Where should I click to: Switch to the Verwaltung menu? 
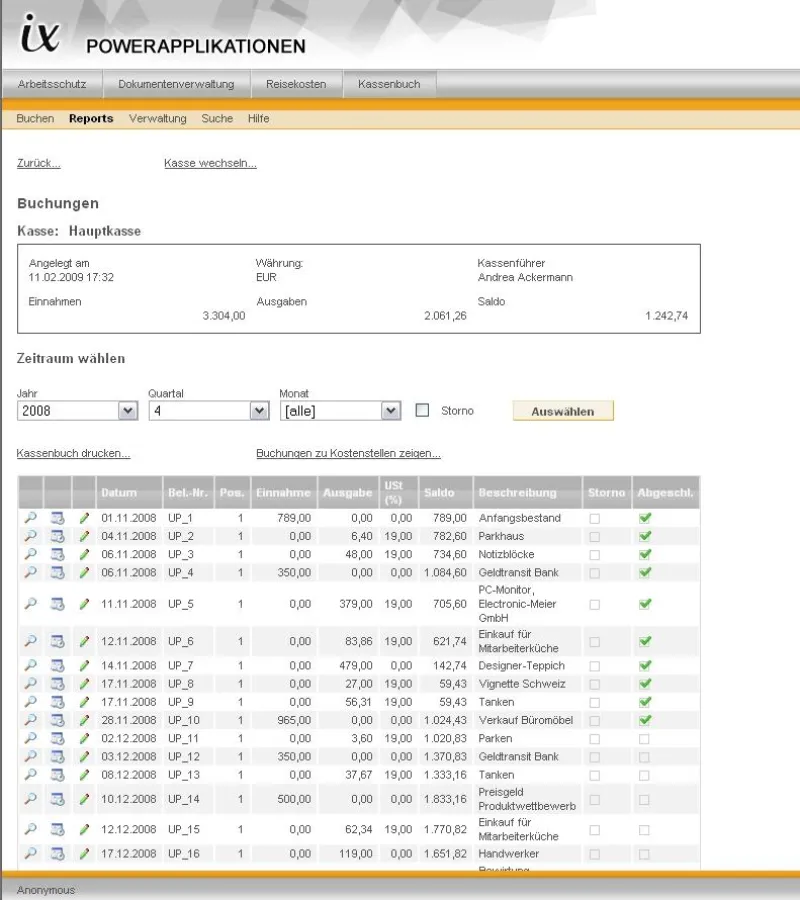pyautogui.click(x=156, y=118)
